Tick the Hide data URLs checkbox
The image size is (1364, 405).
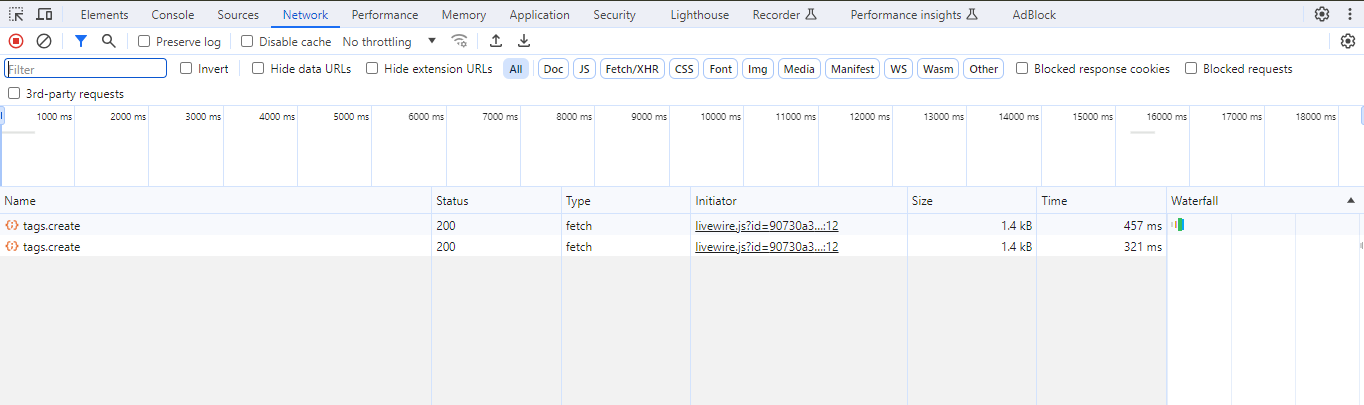tap(258, 69)
